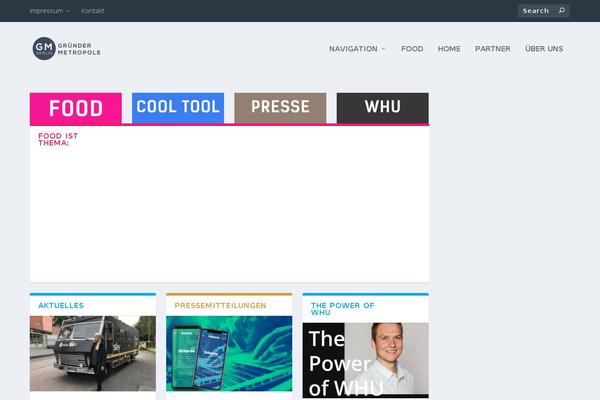The height and width of the screenshot is (400, 600).
Task: Open the AKTUELLES section heading
Action: (61, 305)
